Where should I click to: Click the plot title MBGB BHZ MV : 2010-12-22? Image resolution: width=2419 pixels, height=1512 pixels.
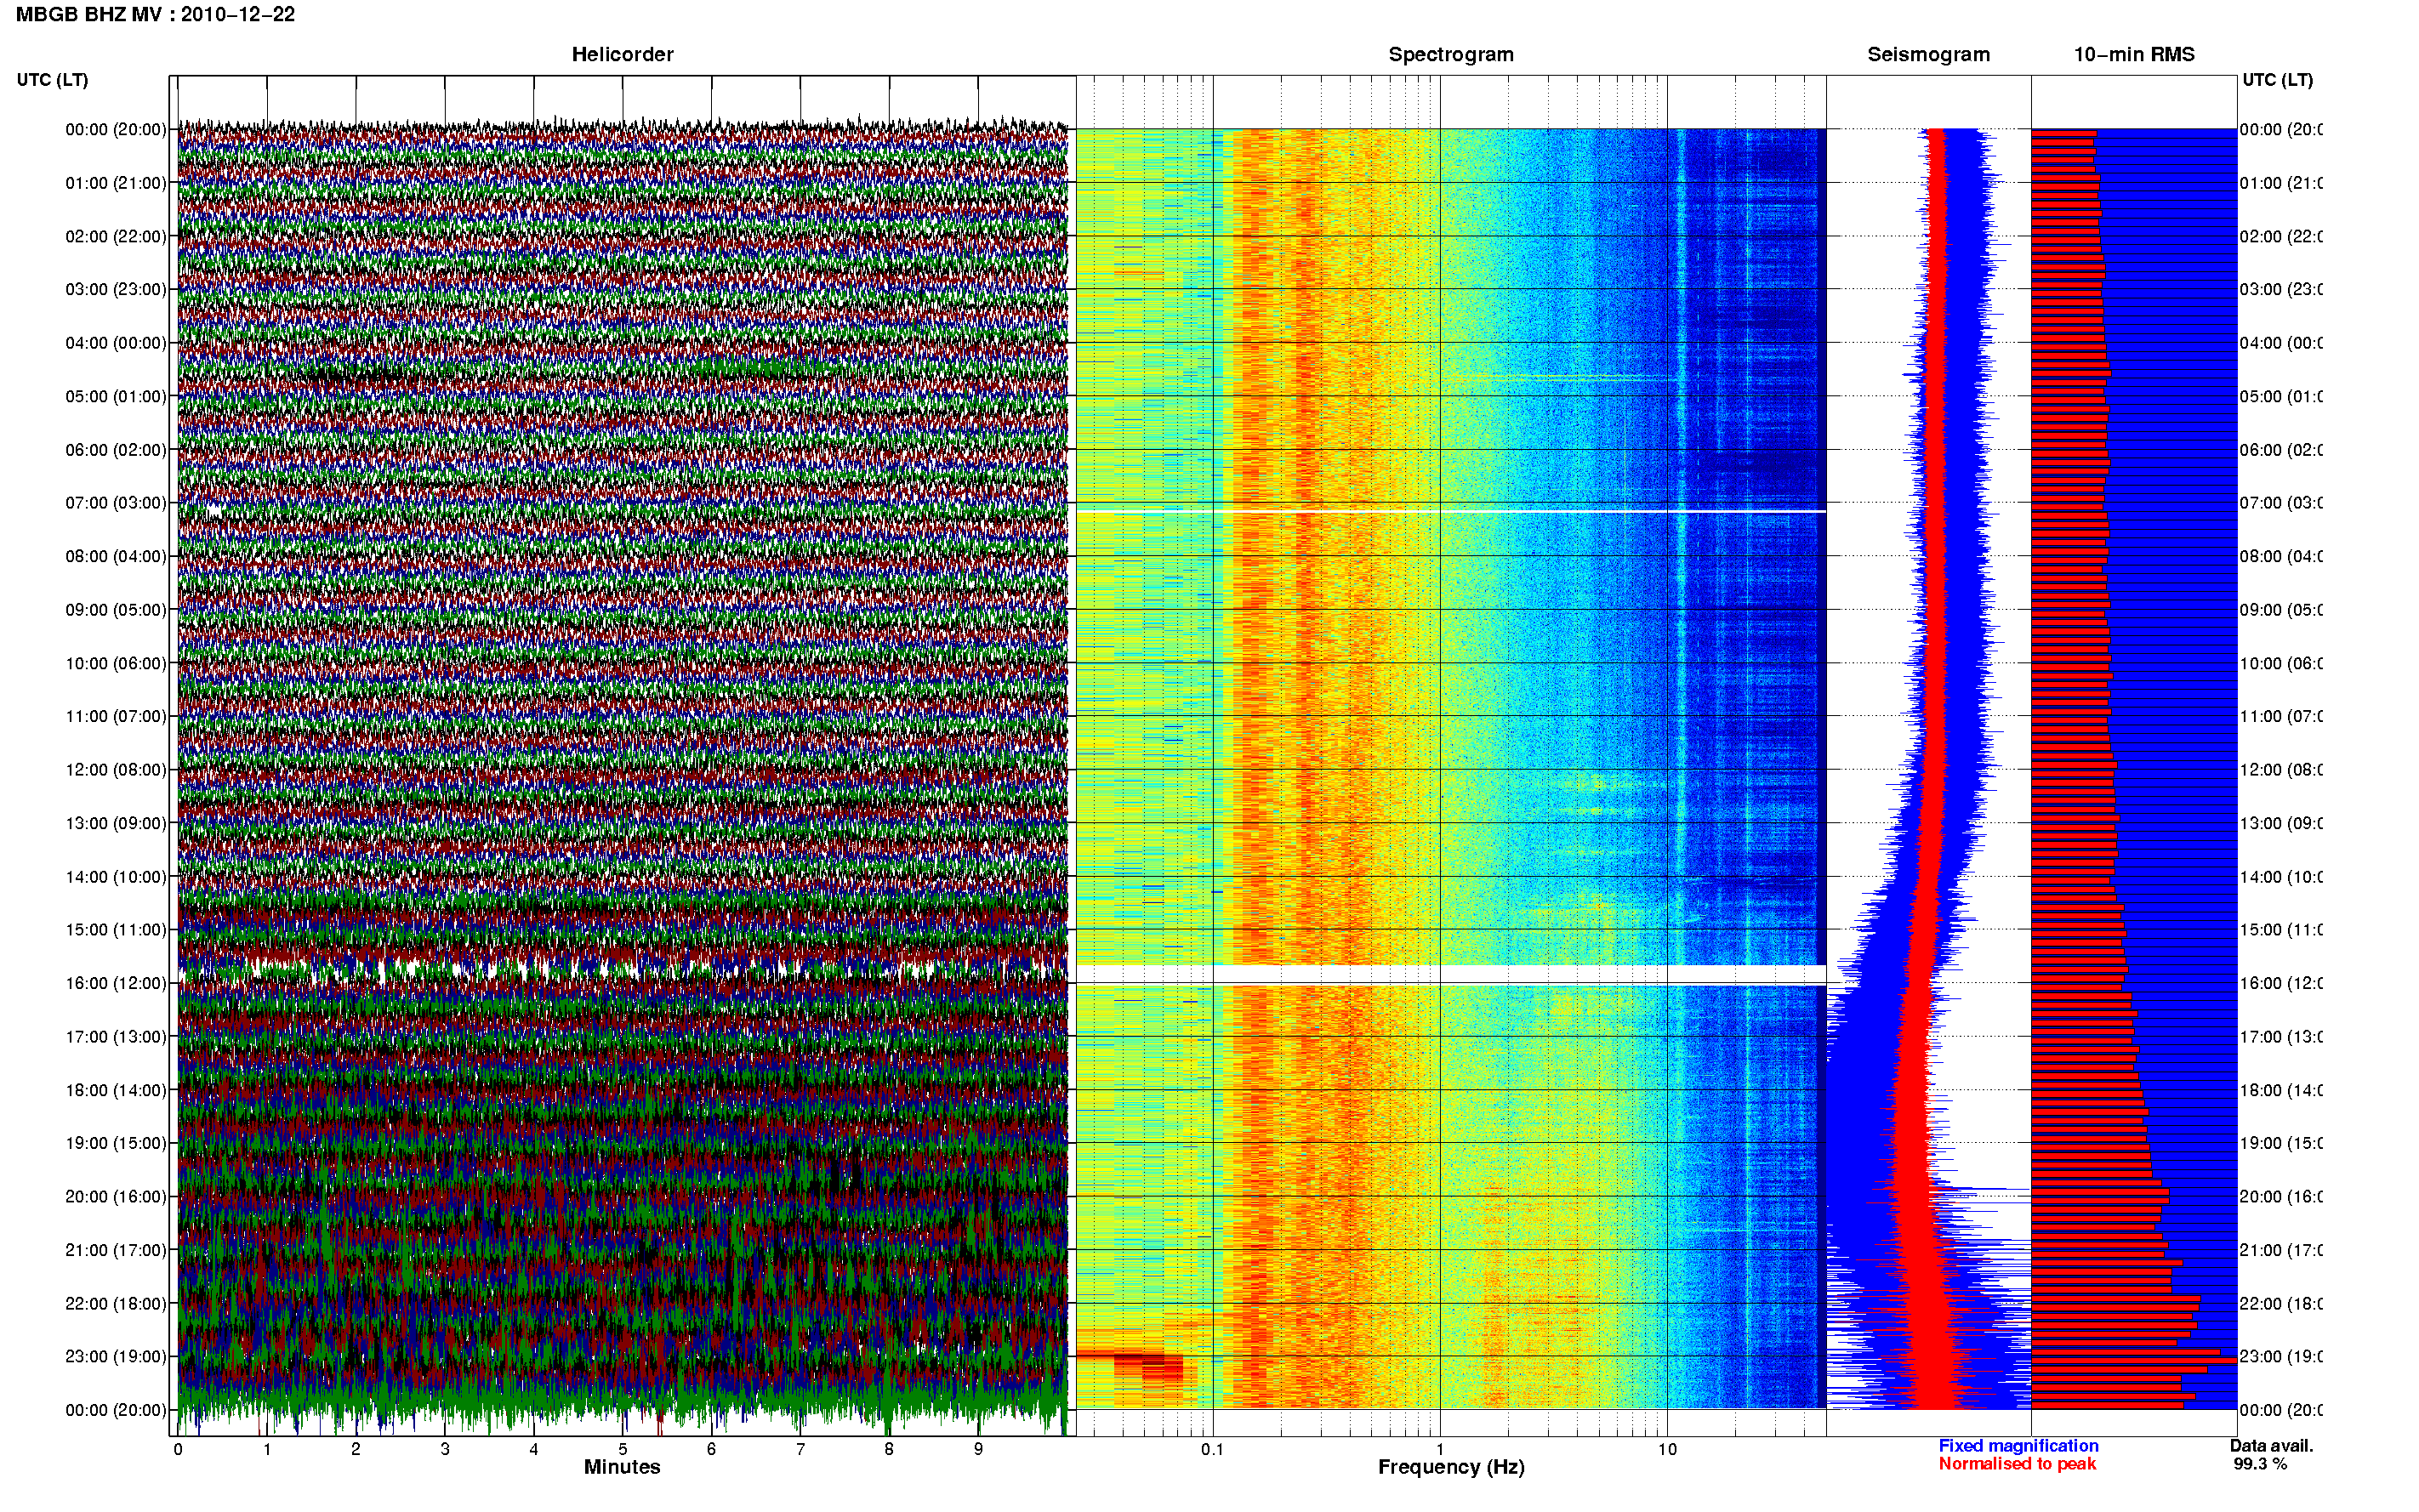point(155,14)
